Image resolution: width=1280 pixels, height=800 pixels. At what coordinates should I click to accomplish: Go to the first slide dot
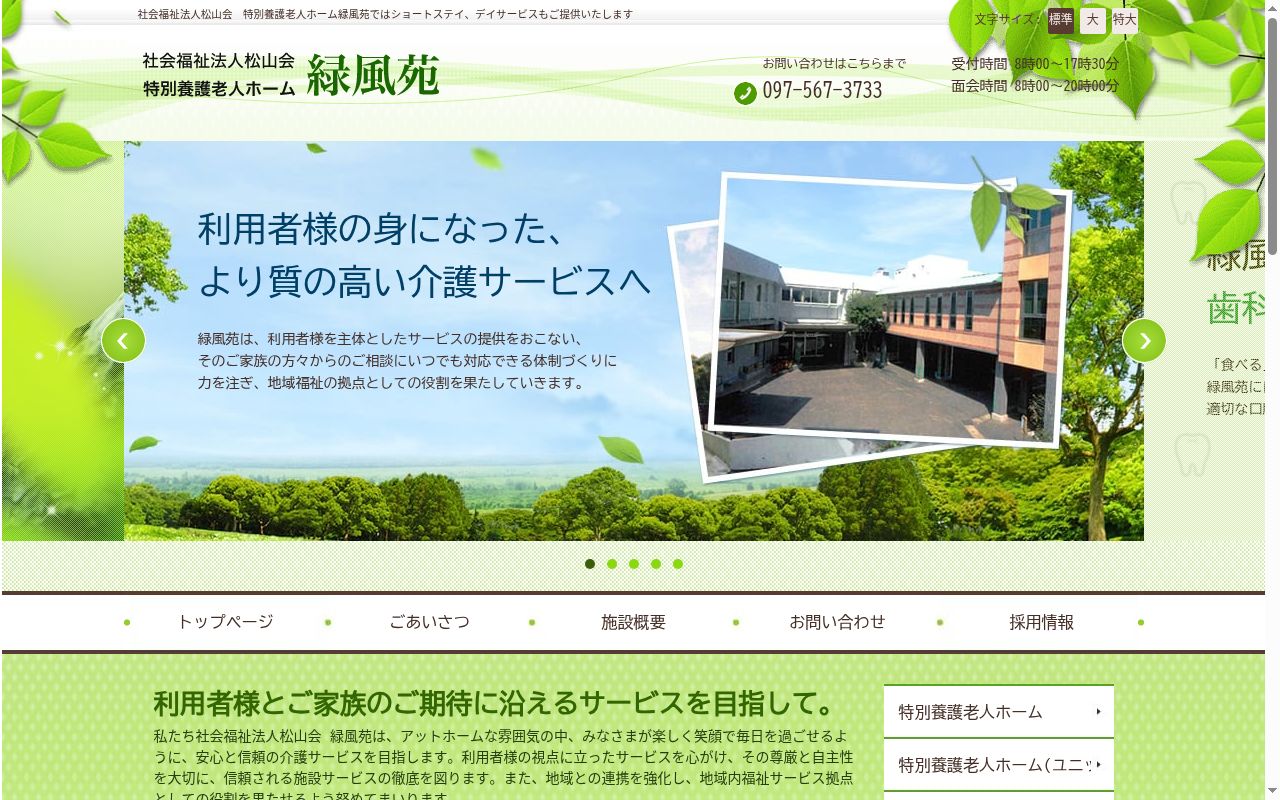(590, 564)
